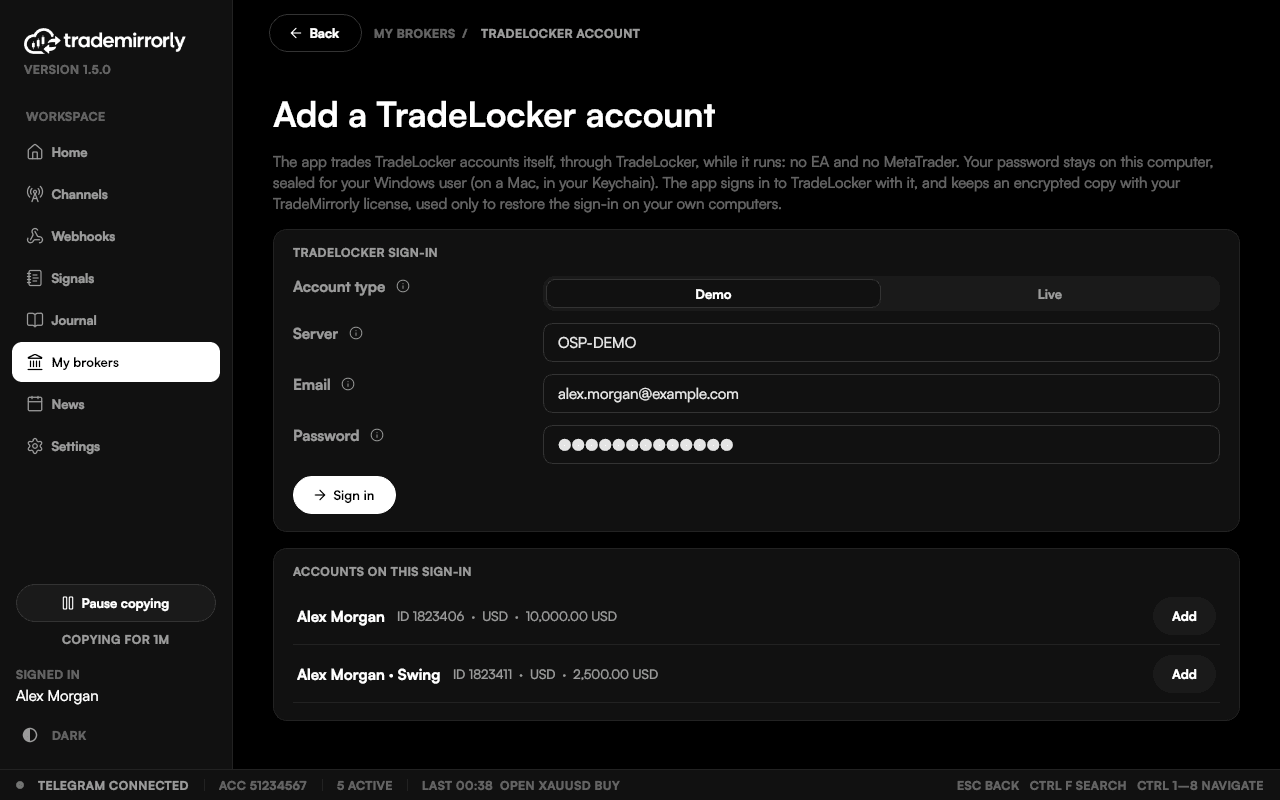Viewport: 1280px width, 800px height.
Task: Open Home via its house icon
Action: coord(35,152)
